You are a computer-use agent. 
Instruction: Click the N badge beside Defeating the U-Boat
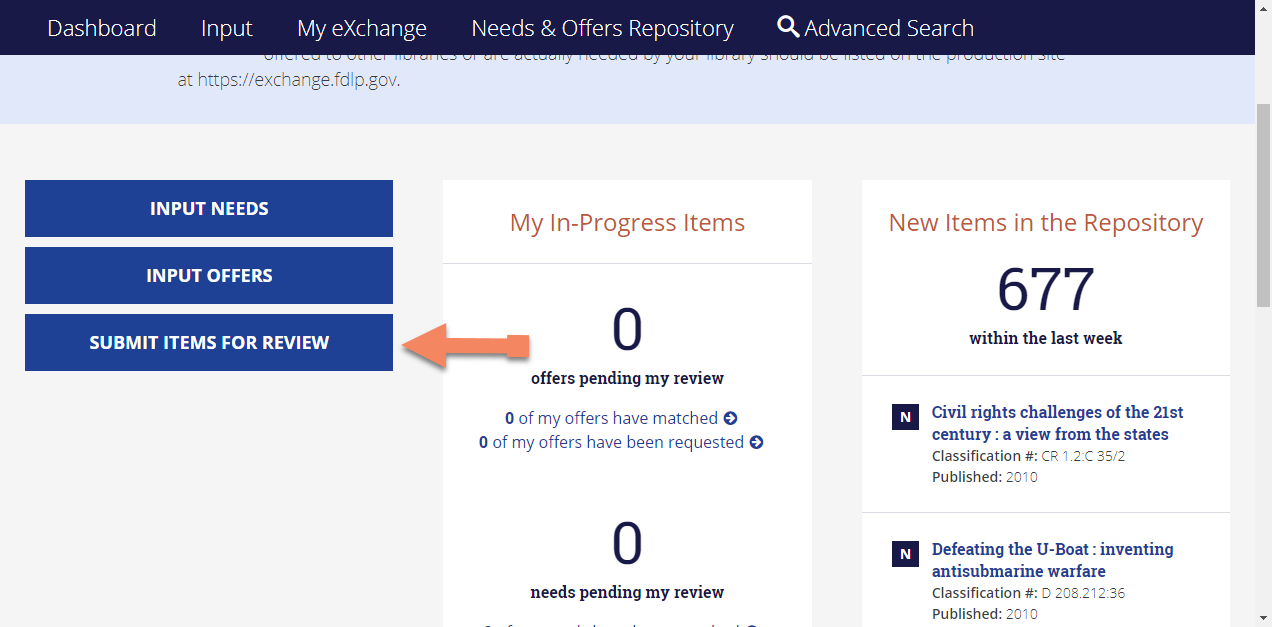(905, 554)
